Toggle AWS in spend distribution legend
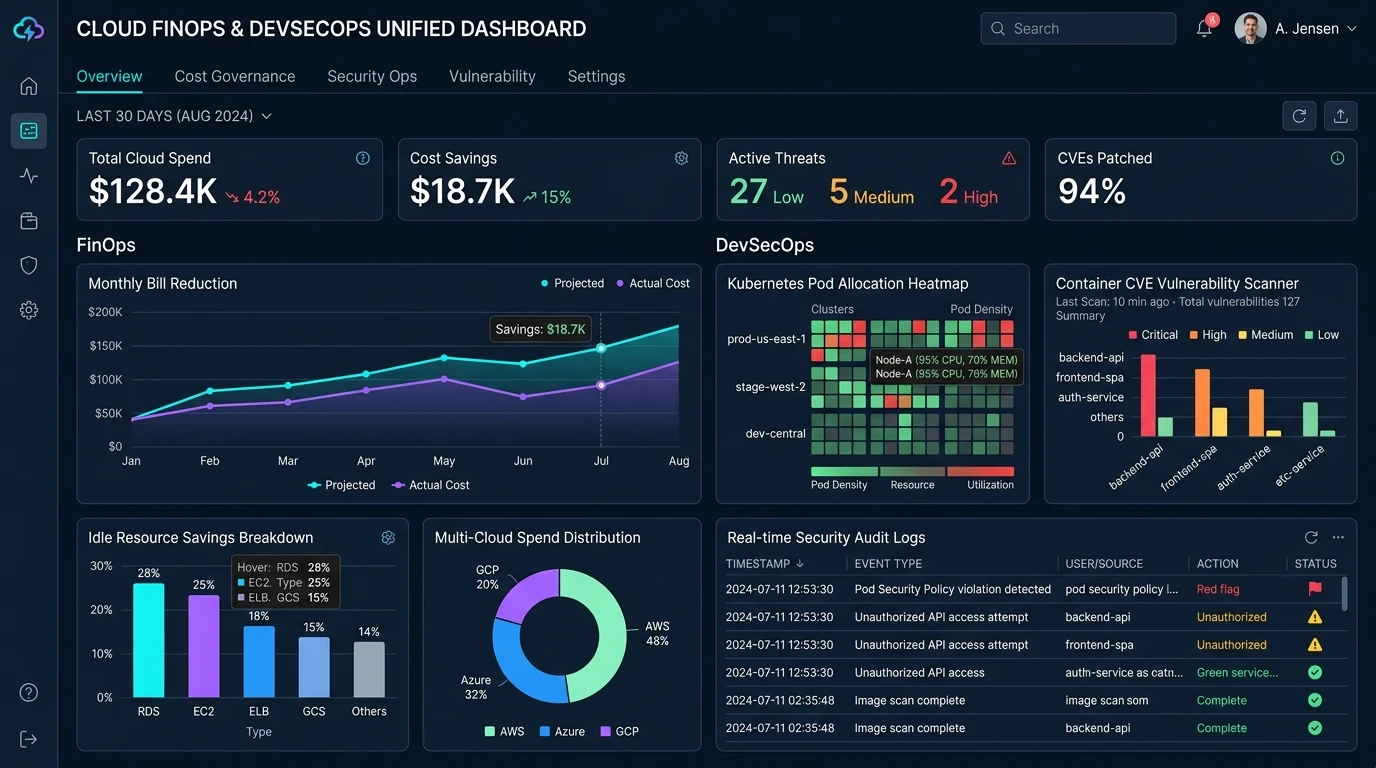 504,731
